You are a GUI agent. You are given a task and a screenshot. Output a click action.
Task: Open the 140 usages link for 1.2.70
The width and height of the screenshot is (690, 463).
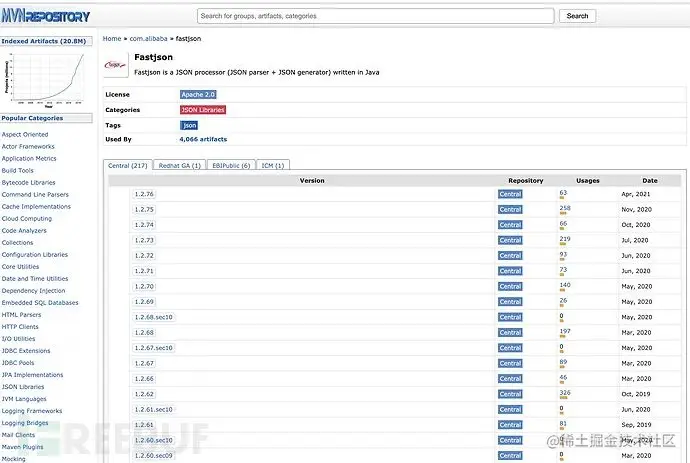click(x=565, y=285)
